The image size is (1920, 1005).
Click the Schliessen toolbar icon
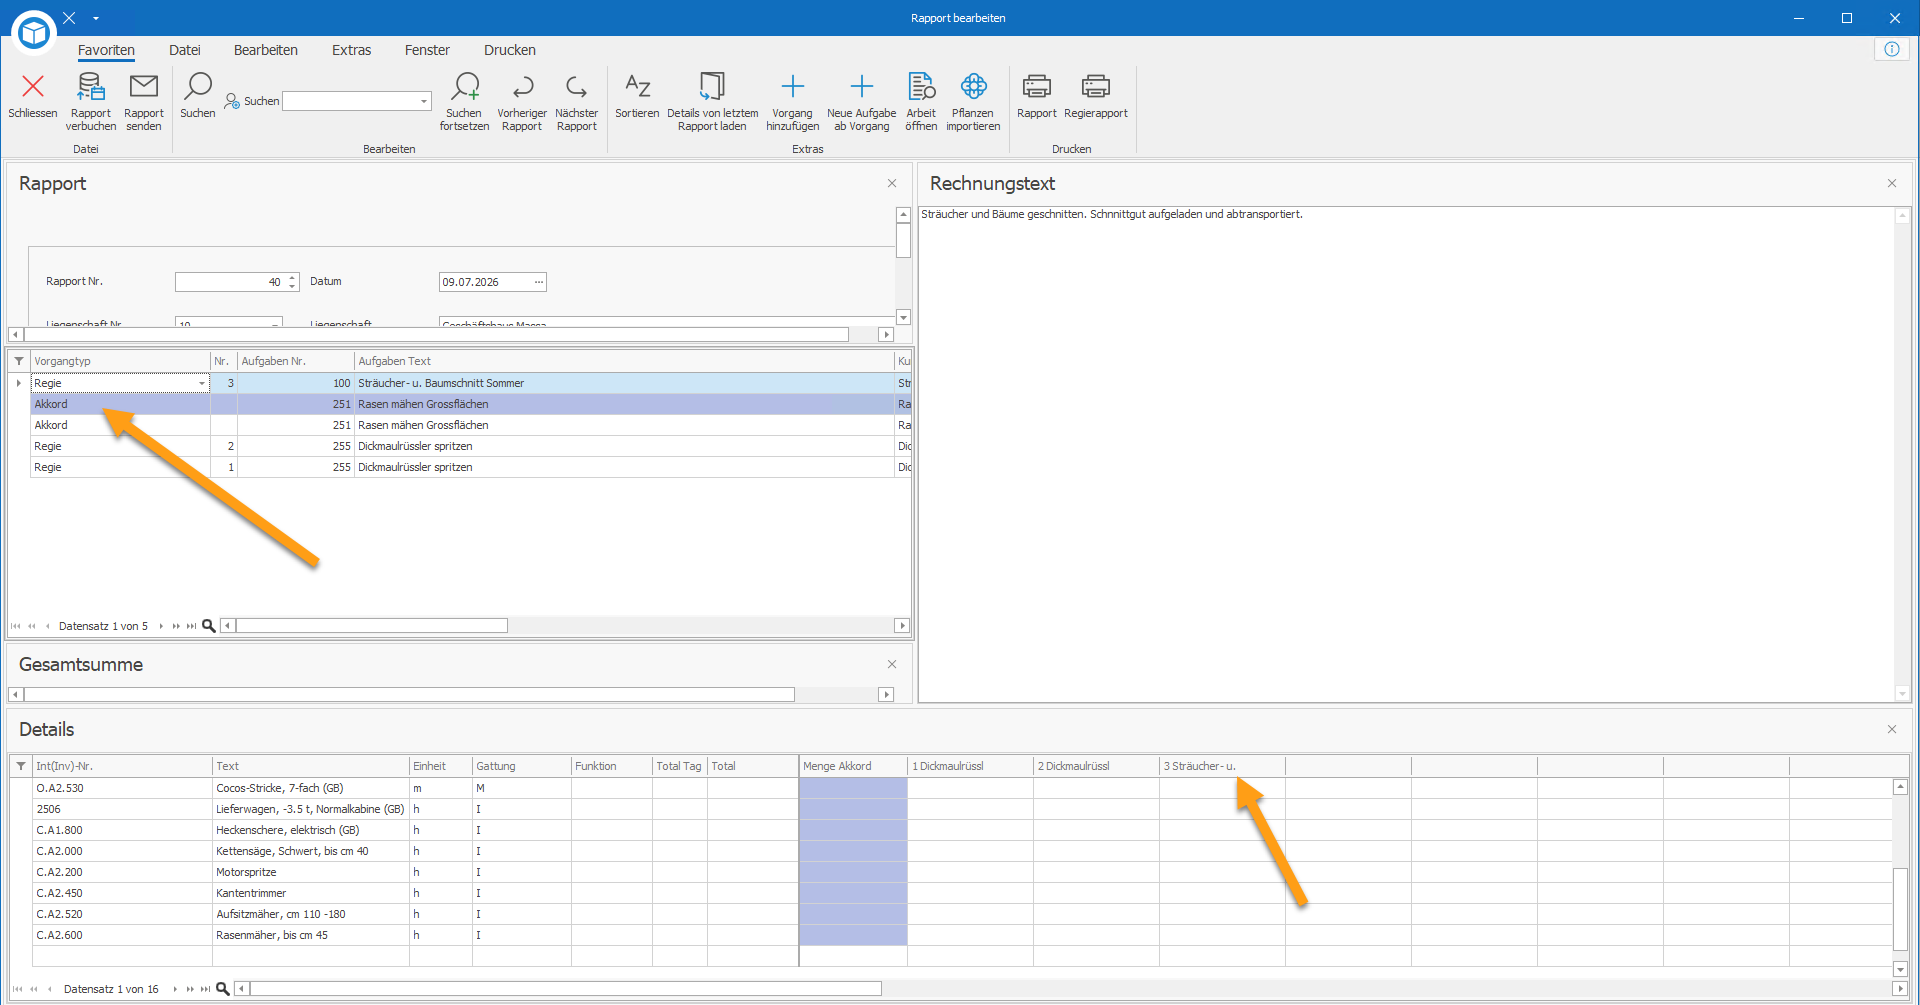point(33,87)
